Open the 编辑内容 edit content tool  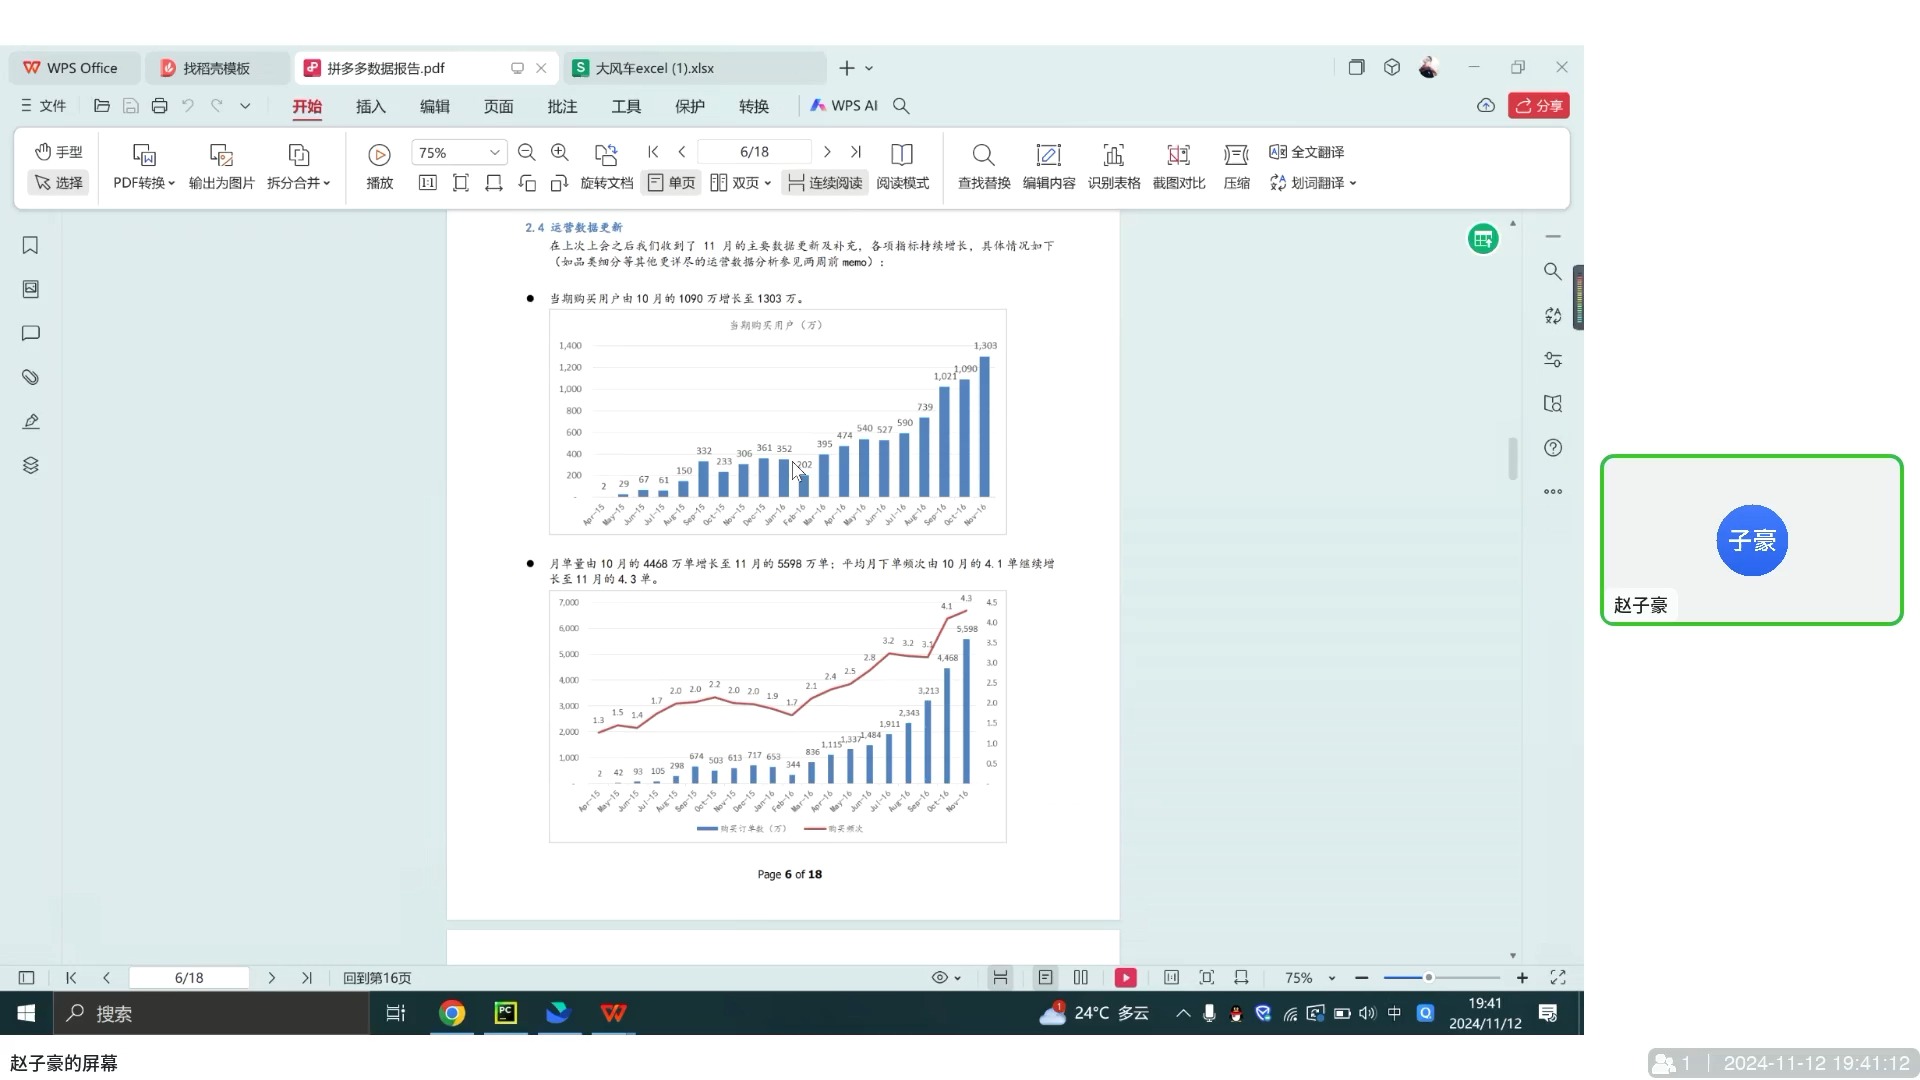coord(1048,166)
